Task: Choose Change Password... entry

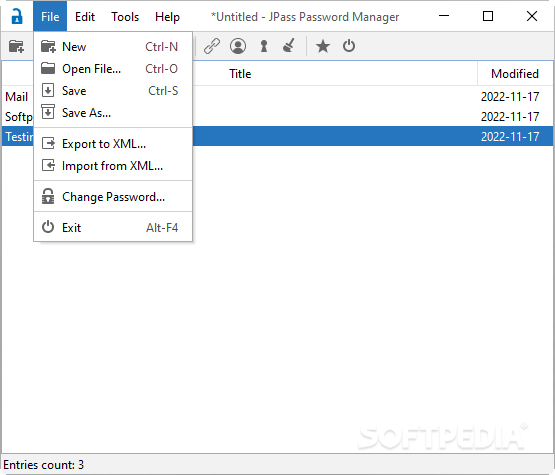Action: click(113, 196)
